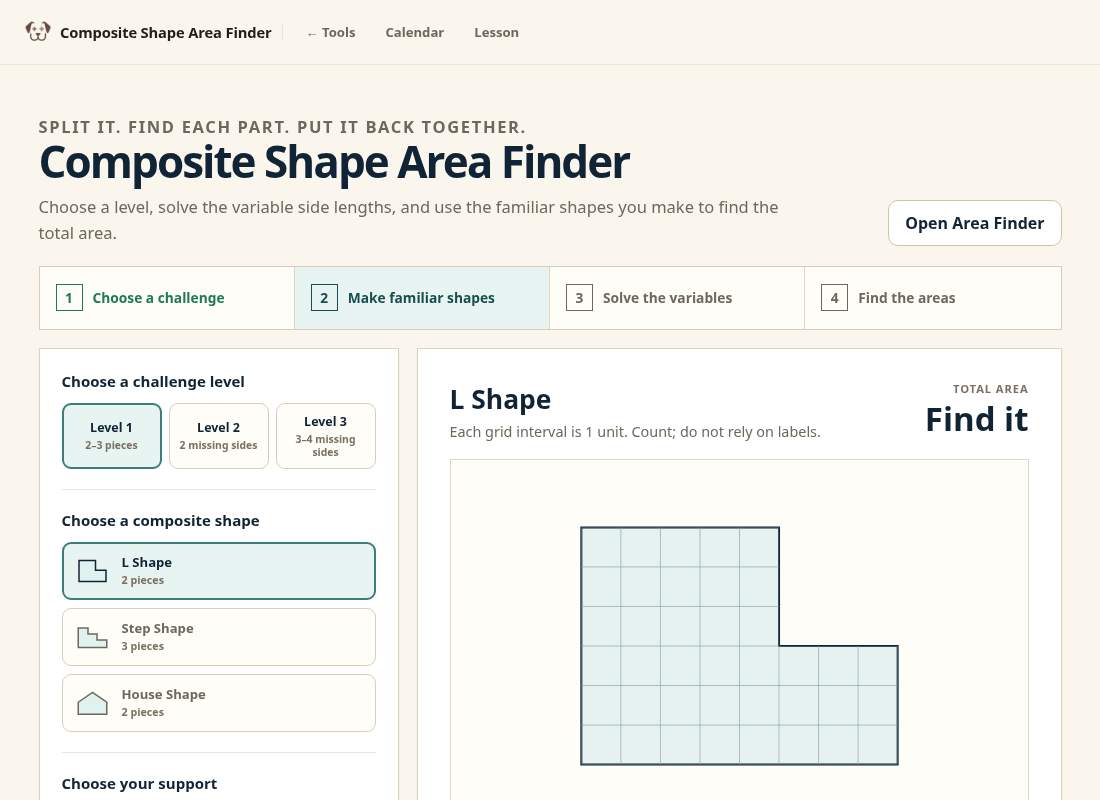Click the L Shape outline icon

[x=92, y=571]
